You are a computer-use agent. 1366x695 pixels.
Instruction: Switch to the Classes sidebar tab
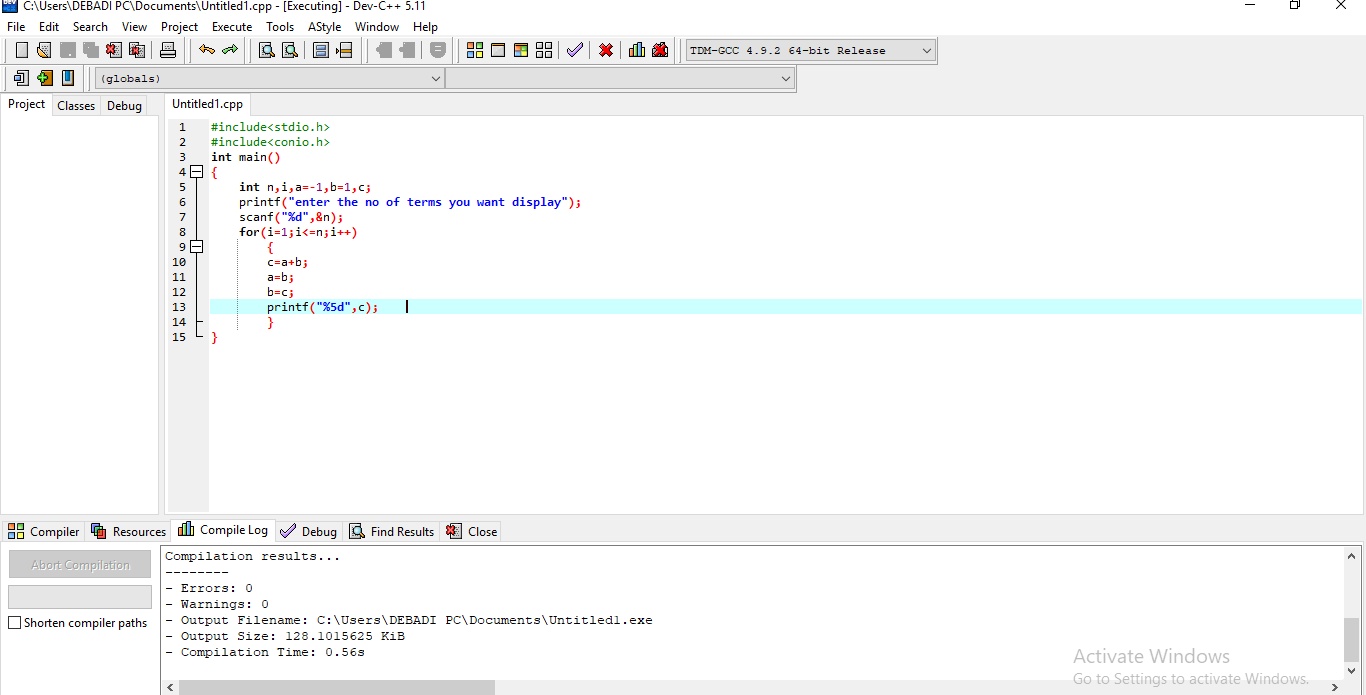point(76,106)
